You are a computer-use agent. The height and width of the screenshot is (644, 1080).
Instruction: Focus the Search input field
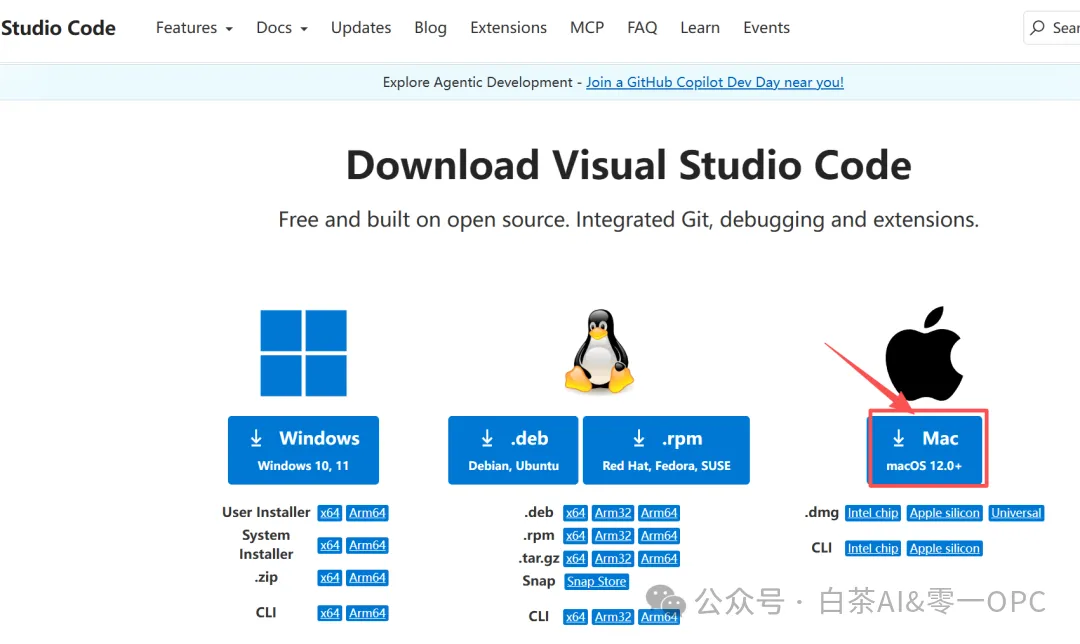1052,28
